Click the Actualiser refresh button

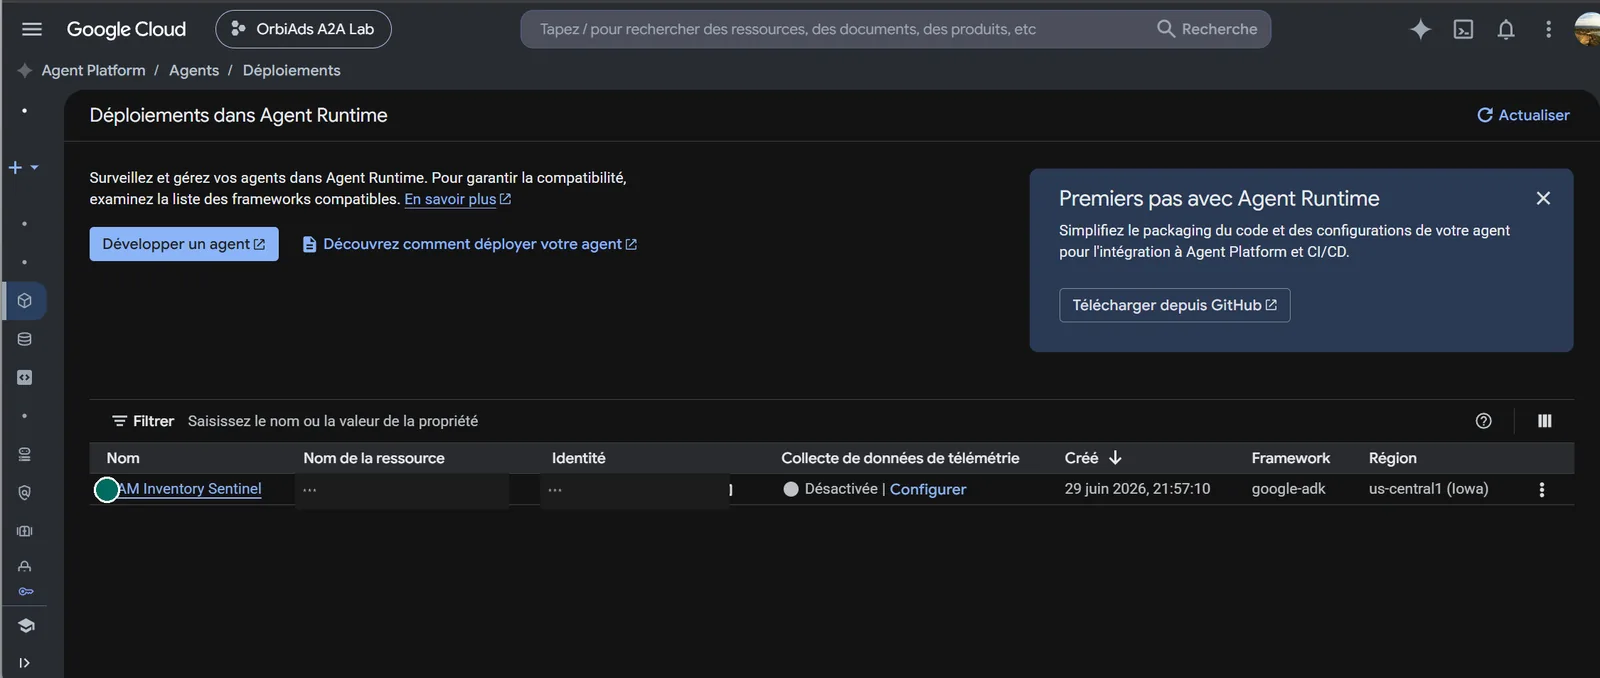1523,115
